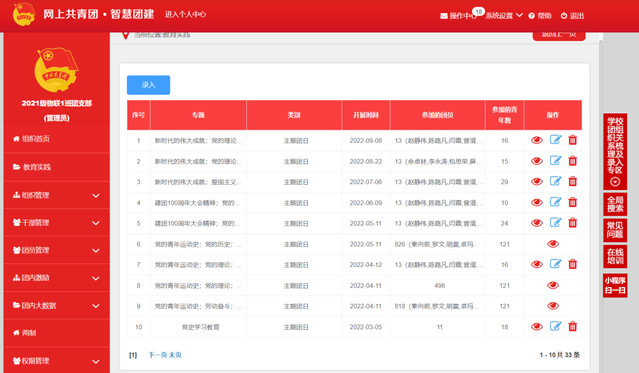Edit the 2022-06-09 activity record

coord(555,202)
